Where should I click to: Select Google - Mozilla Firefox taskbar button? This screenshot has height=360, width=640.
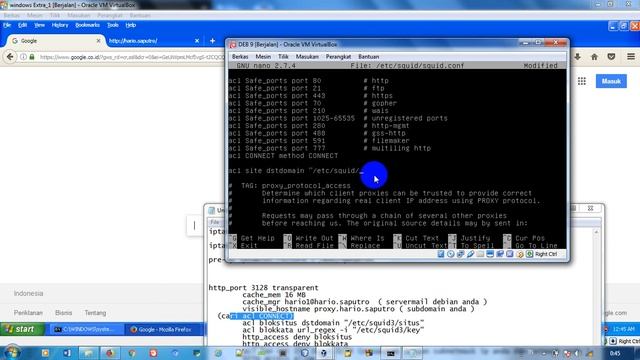tap(163, 329)
